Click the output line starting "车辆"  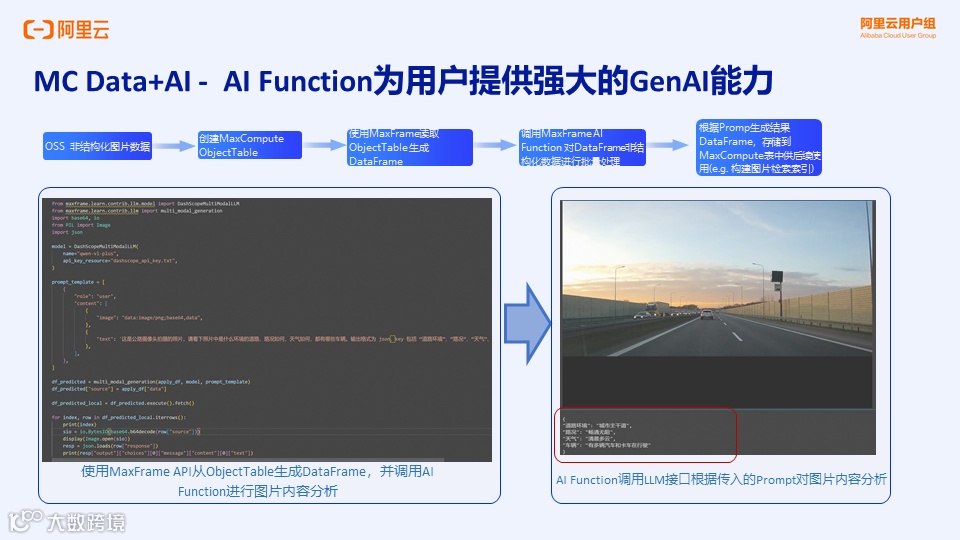pos(607,445)
